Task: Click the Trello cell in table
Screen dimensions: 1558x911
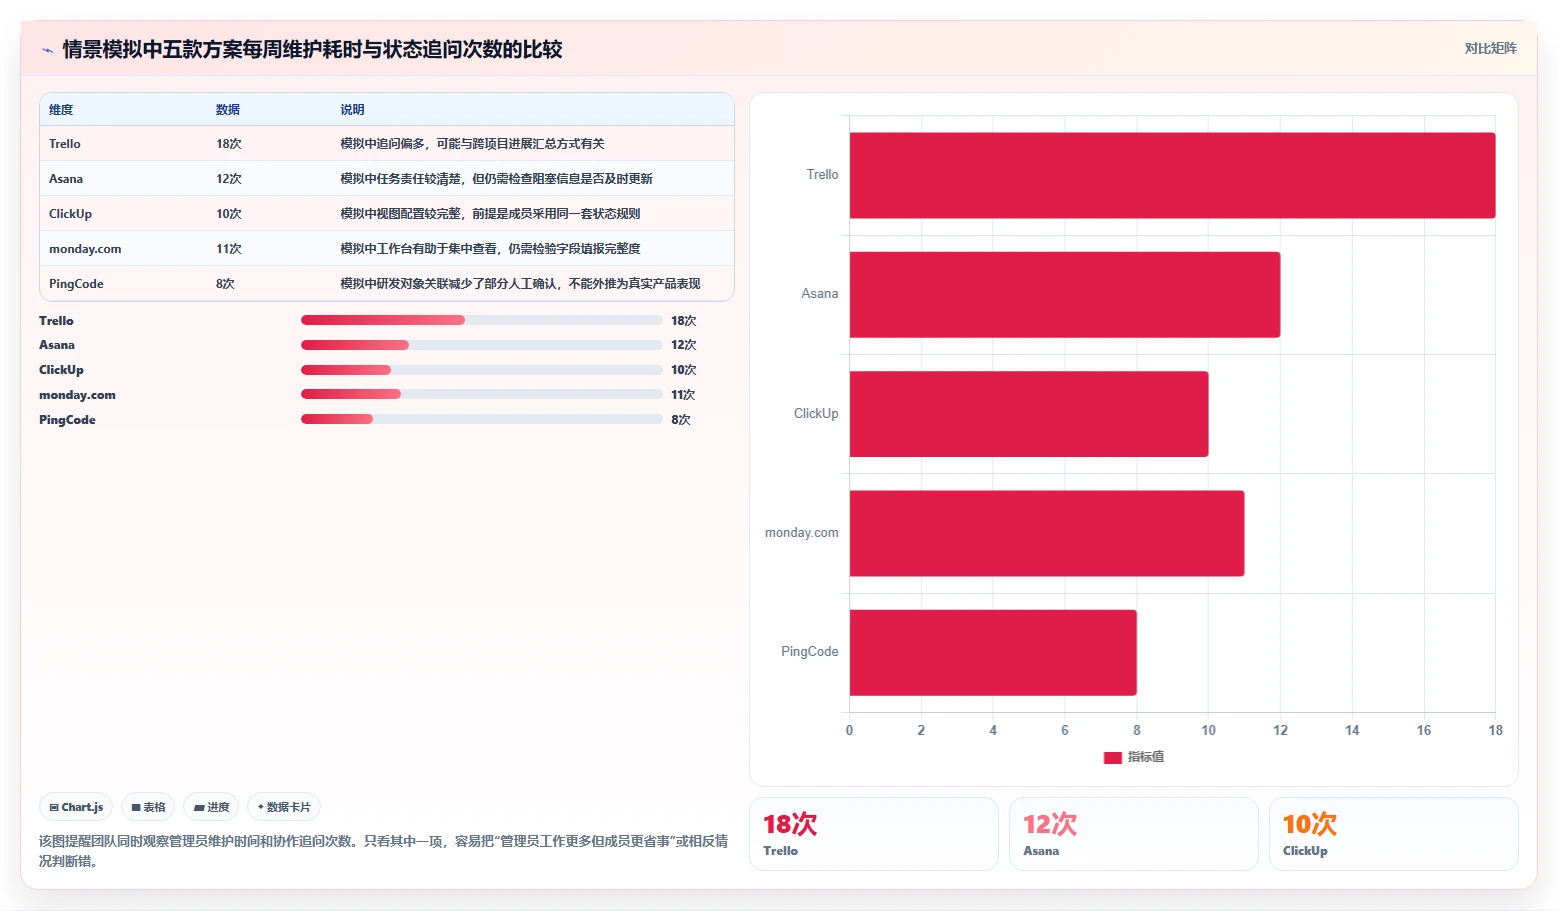Action: (65, 144)
